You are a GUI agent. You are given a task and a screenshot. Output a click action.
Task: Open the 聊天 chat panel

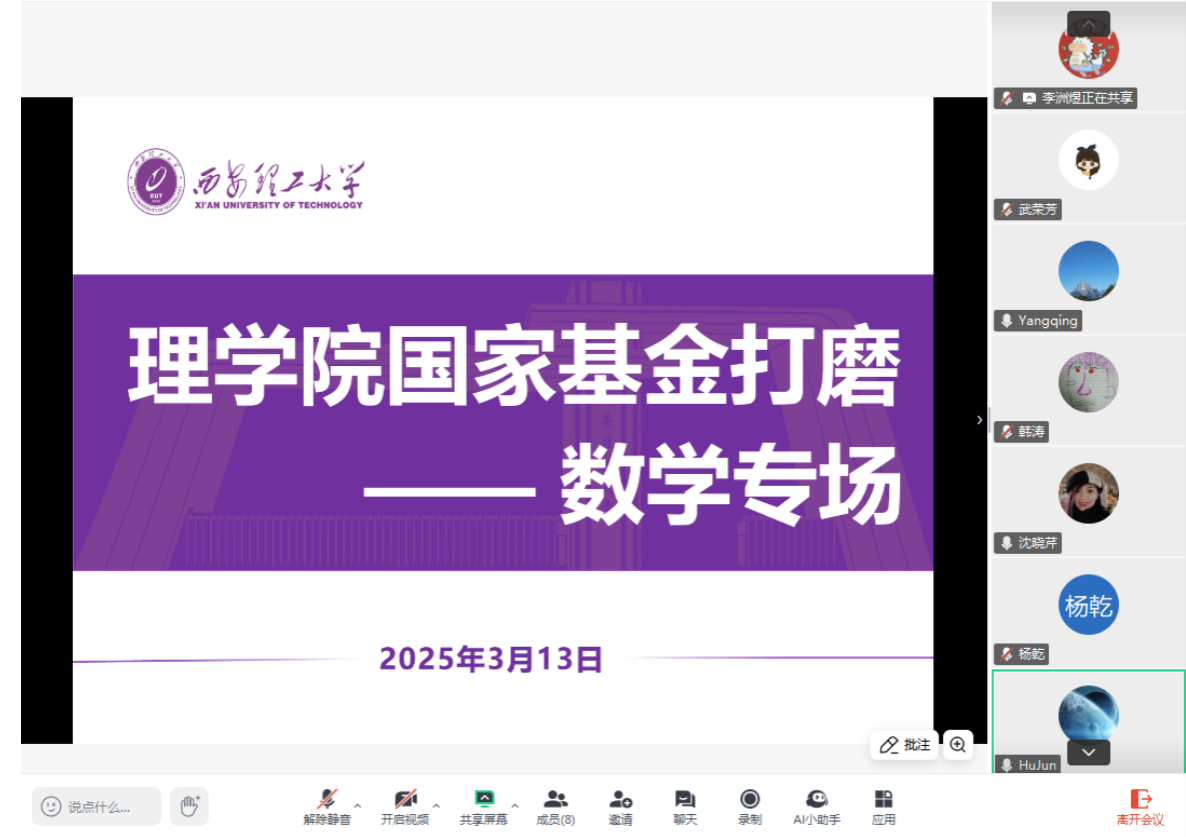tap(684, 805)
